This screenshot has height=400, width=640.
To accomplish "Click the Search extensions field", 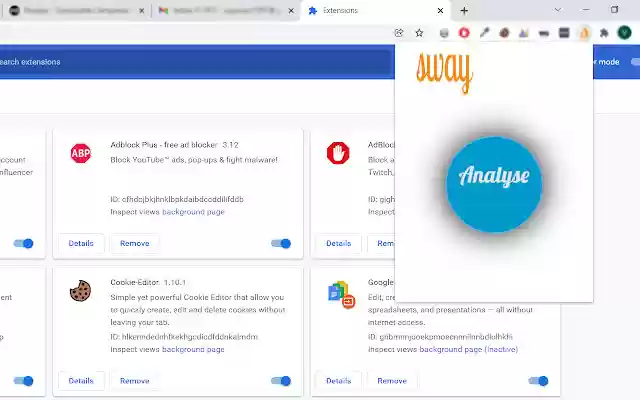I will [x=196, y=62].
